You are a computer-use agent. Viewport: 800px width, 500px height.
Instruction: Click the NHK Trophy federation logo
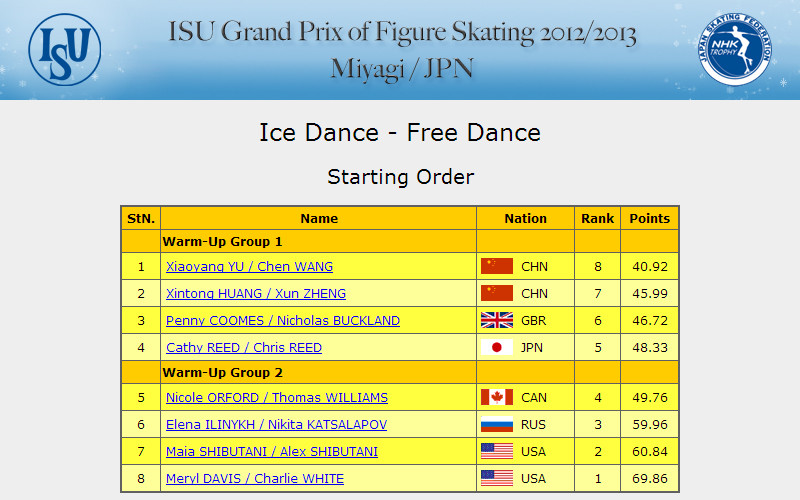(735, 49)
